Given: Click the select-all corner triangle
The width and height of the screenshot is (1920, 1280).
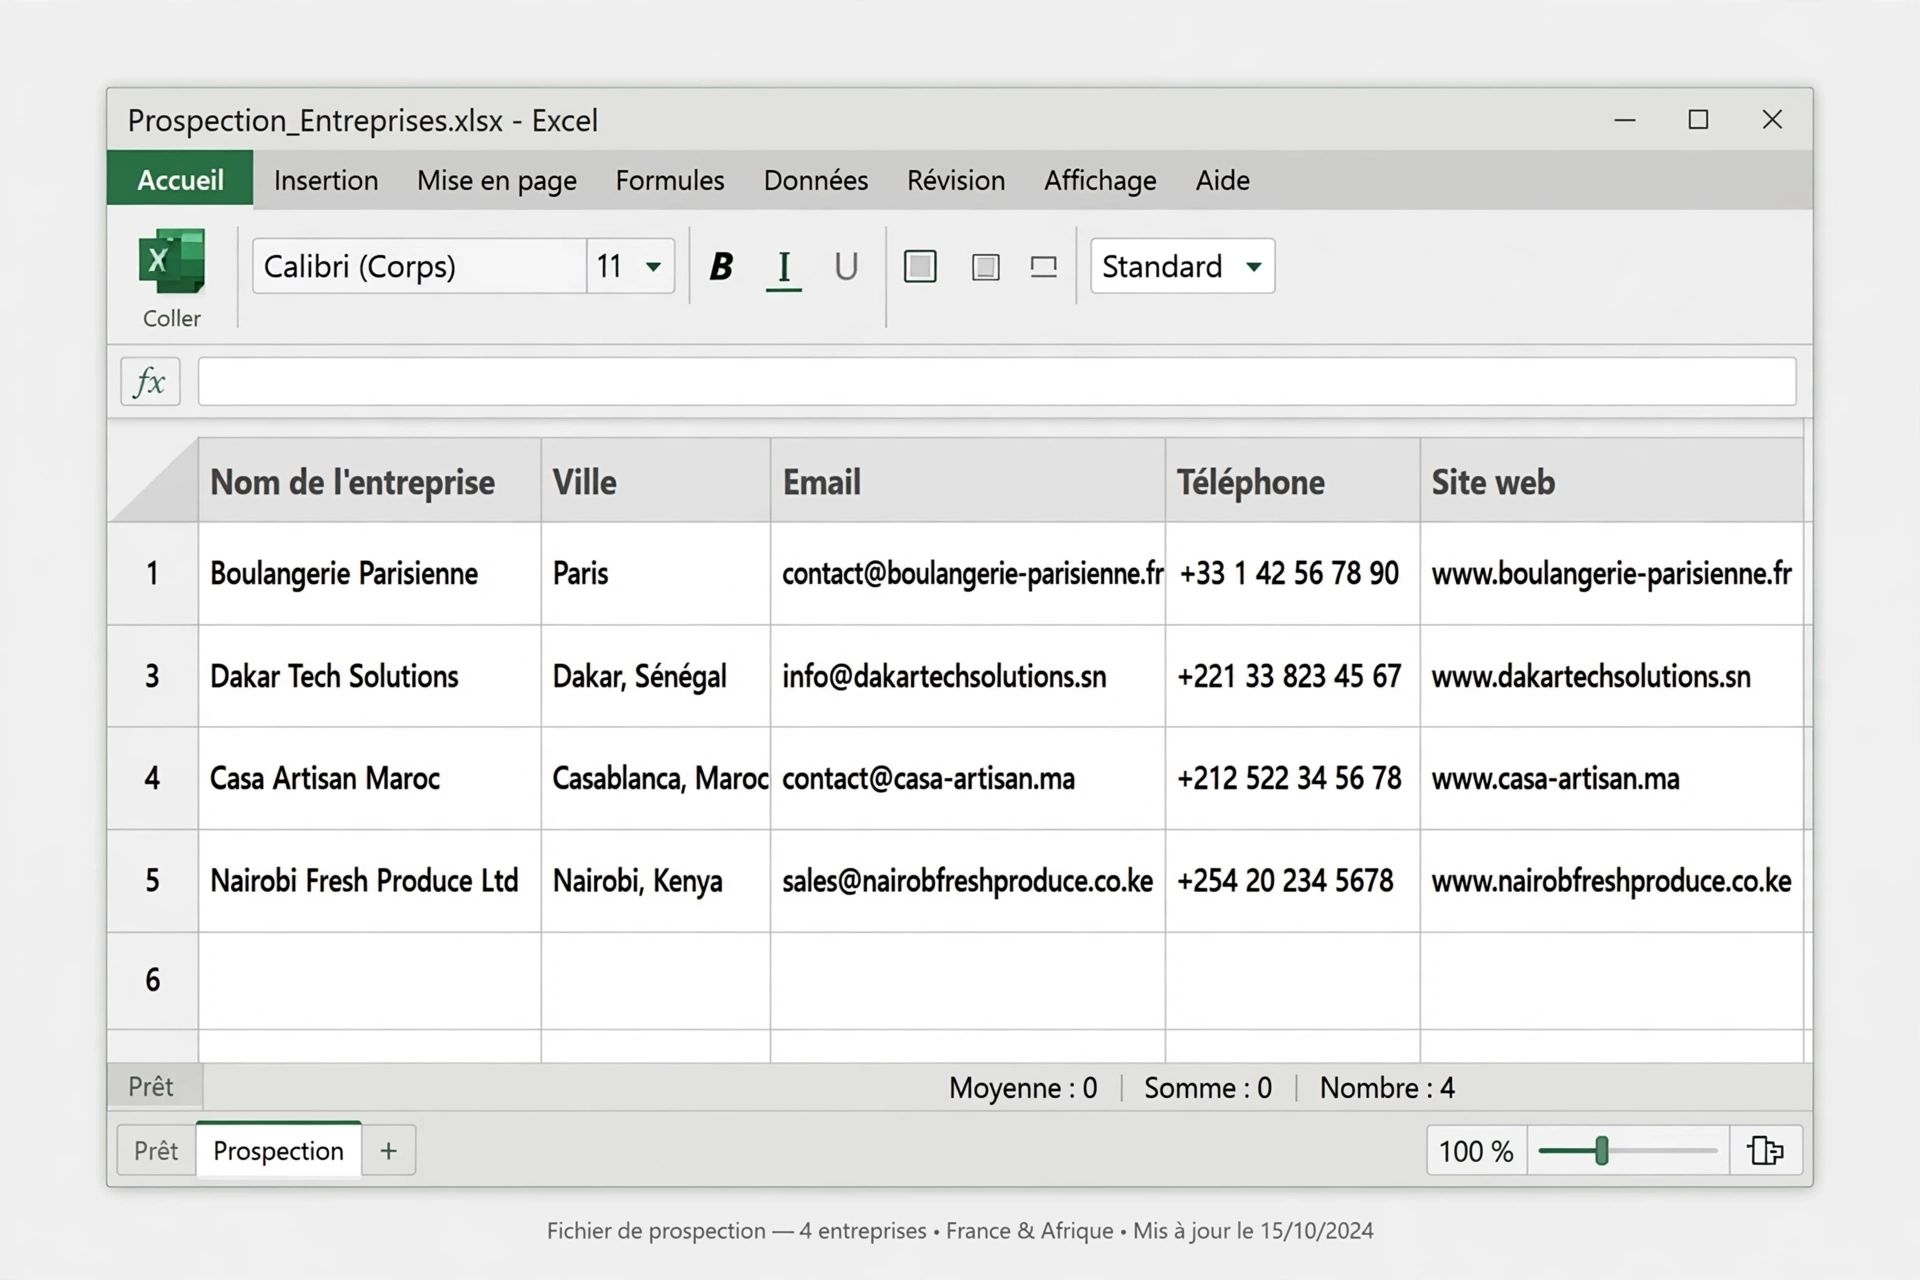Looking at the screenshot, I should [153, 480].
